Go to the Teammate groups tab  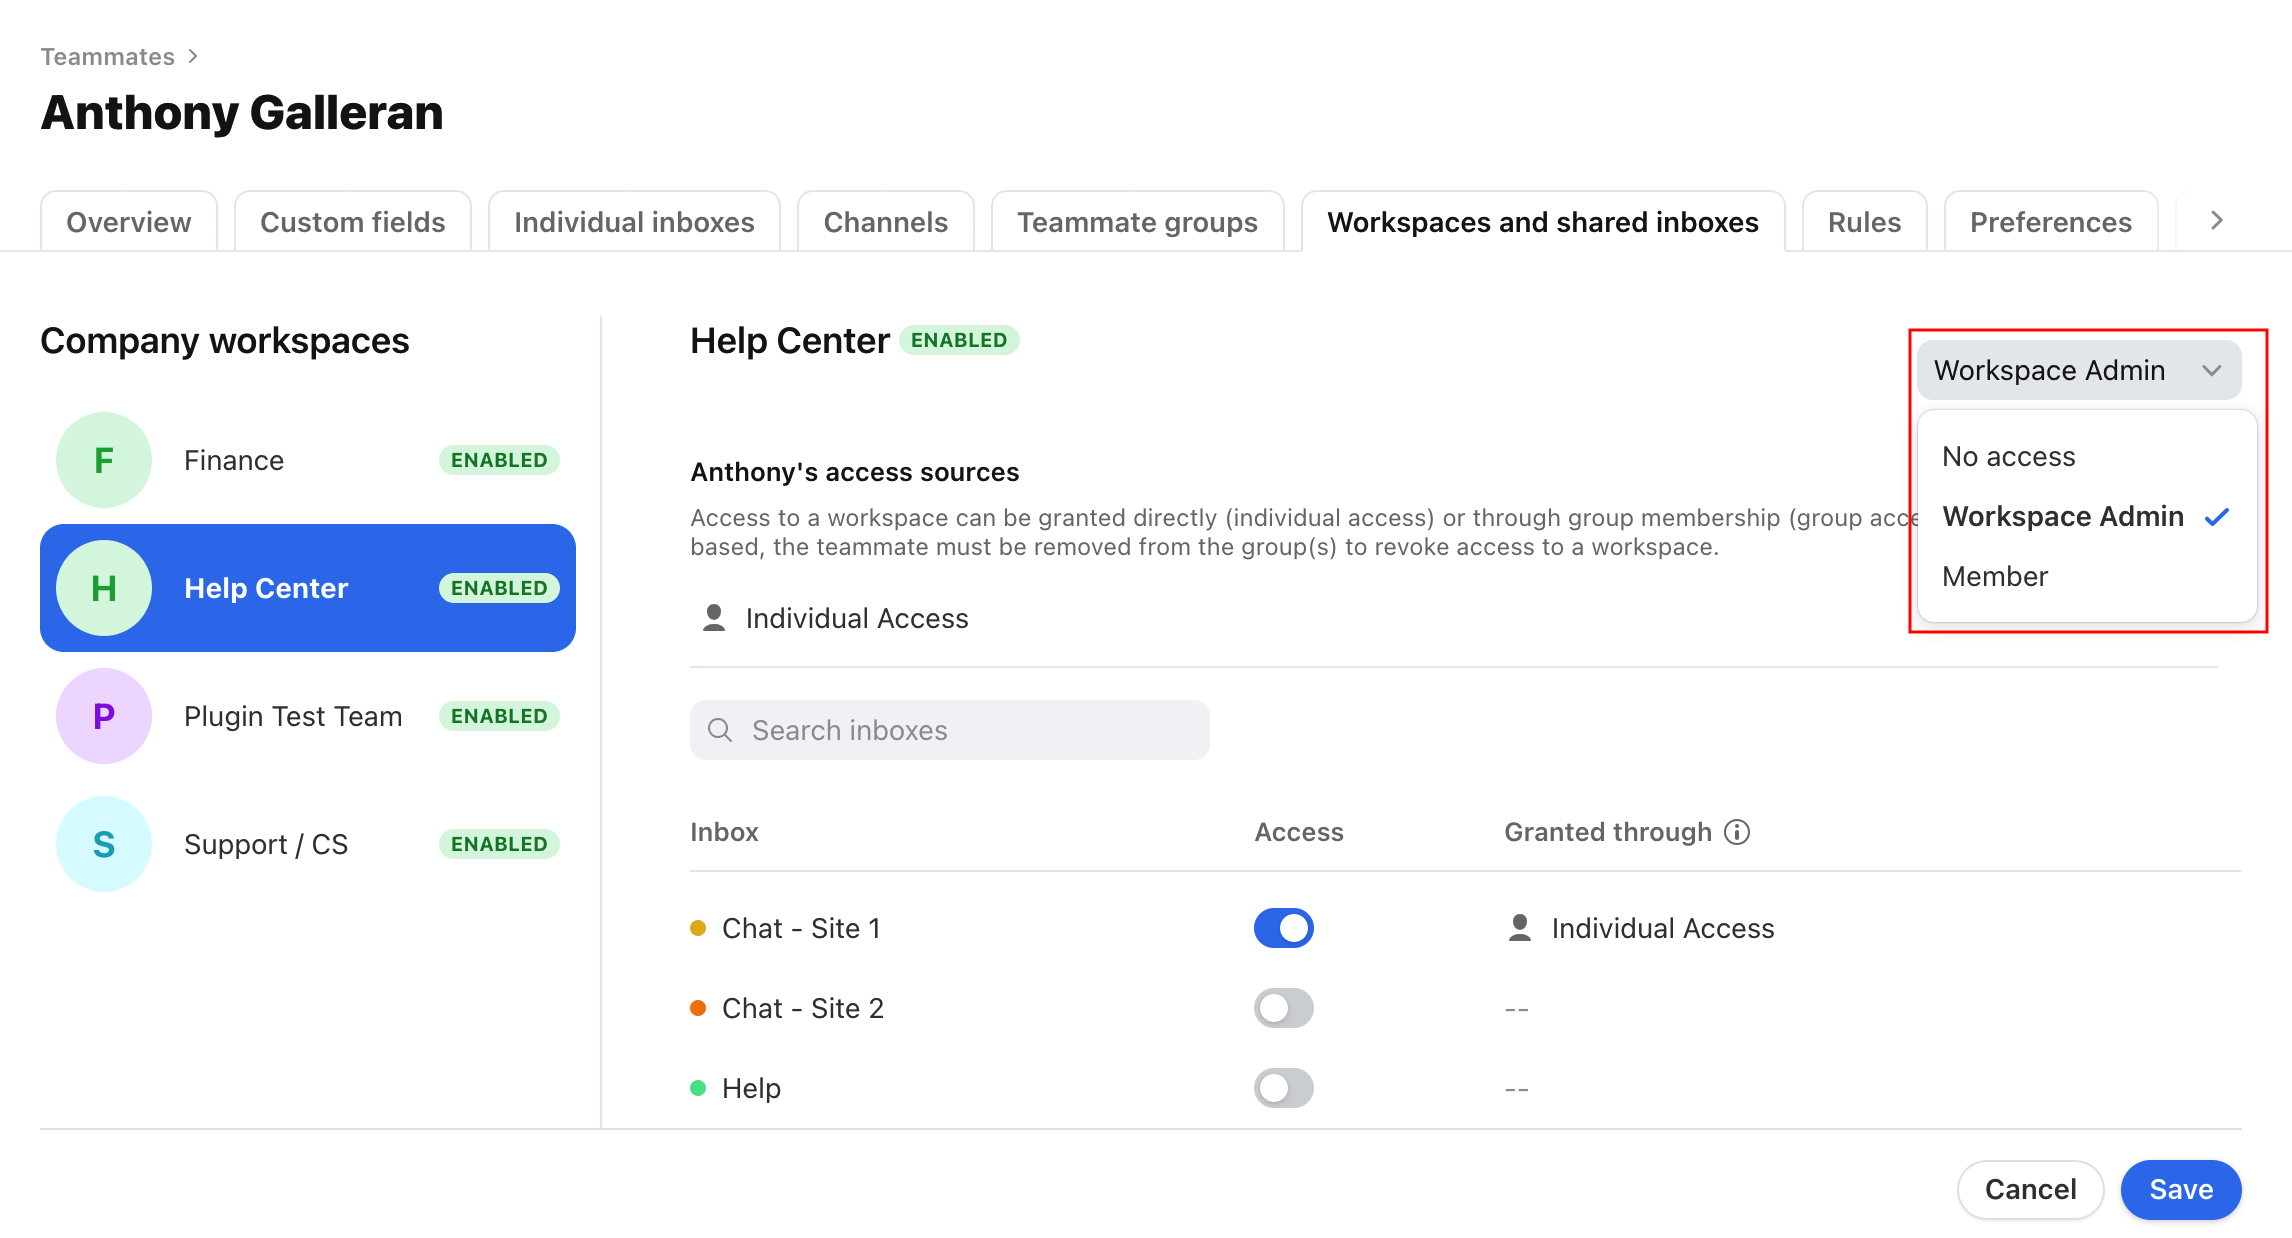pyautogui.click(x=1138, y=221)
